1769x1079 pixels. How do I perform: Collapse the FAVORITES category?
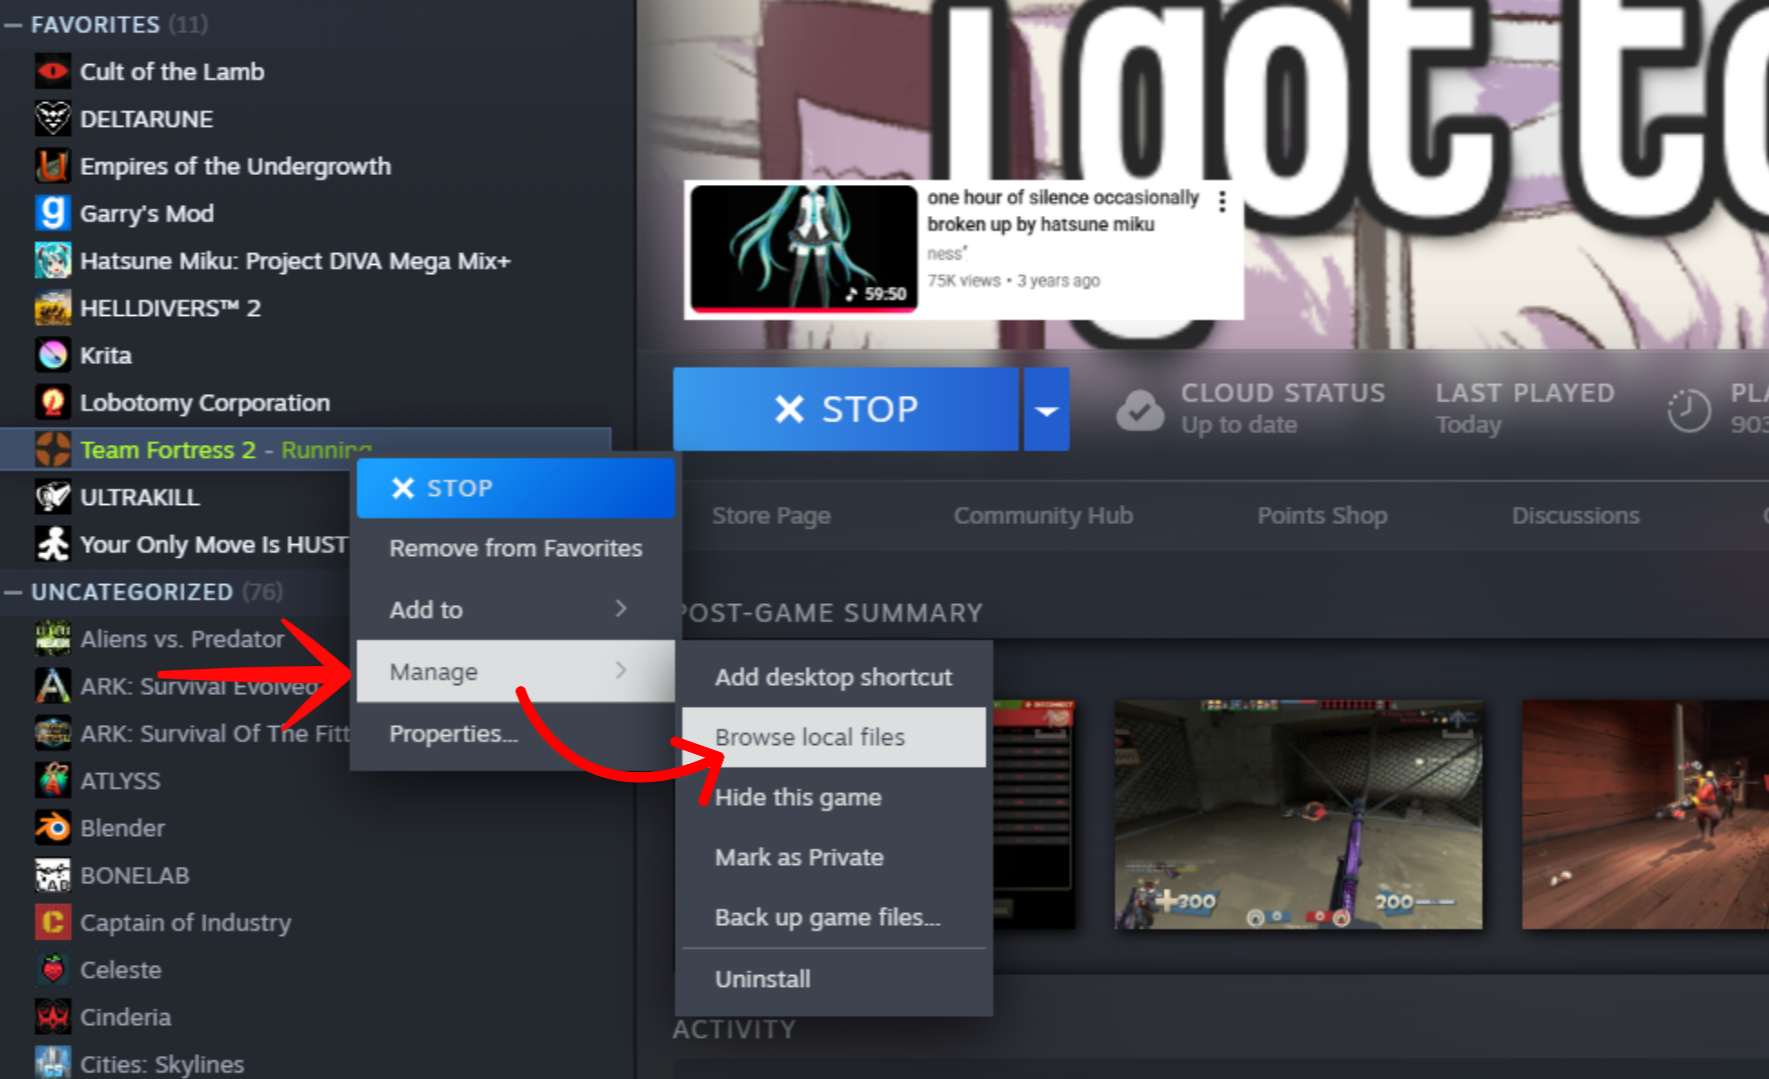(13, 25)
